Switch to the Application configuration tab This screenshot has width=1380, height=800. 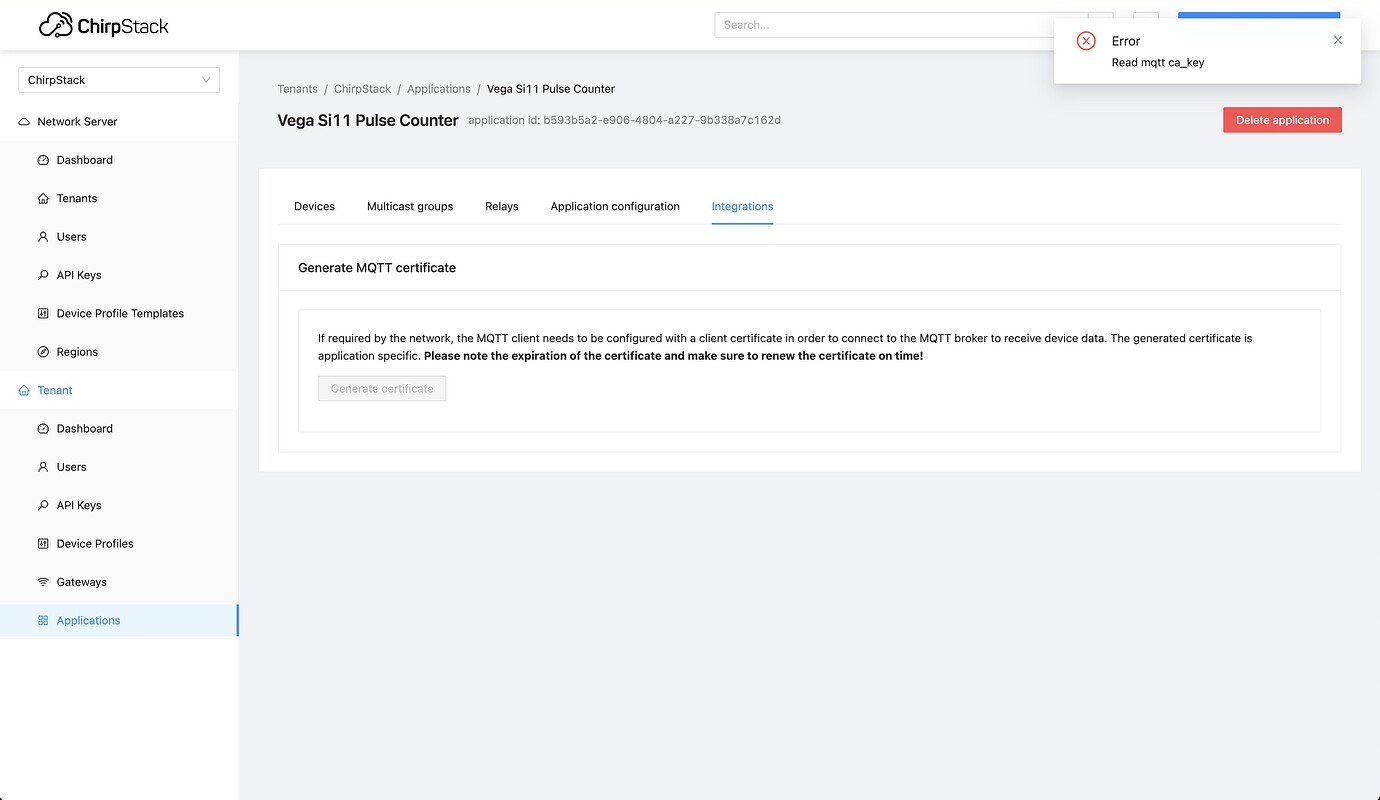tap(614, 206)
